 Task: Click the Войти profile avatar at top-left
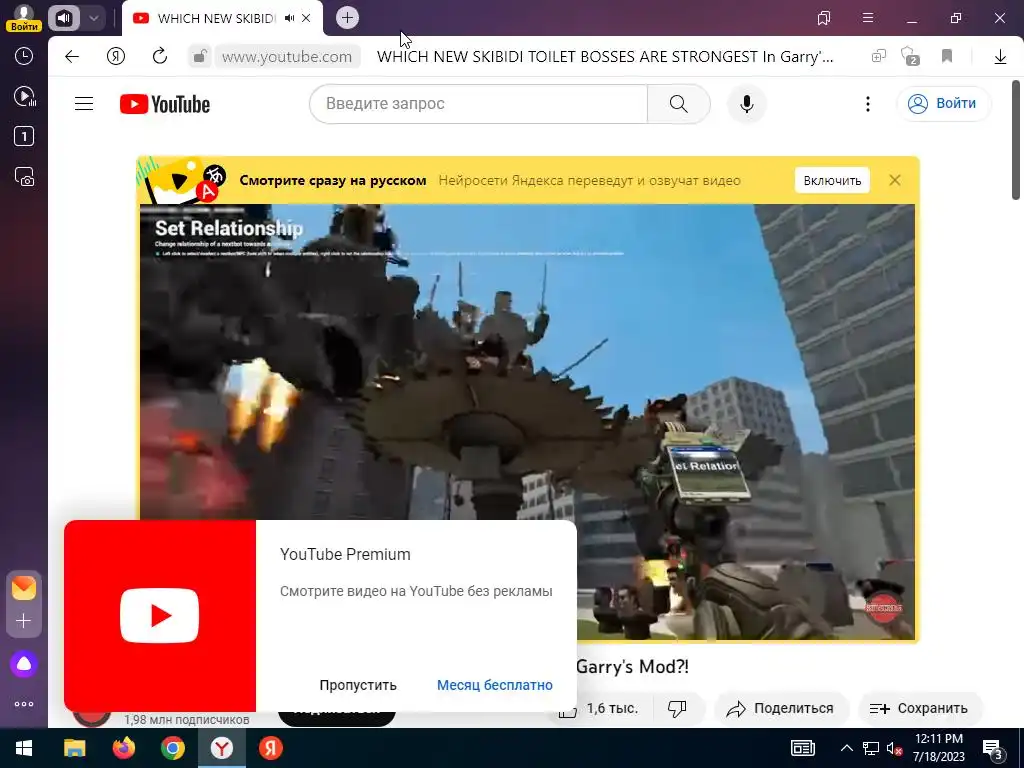[24, 18]
